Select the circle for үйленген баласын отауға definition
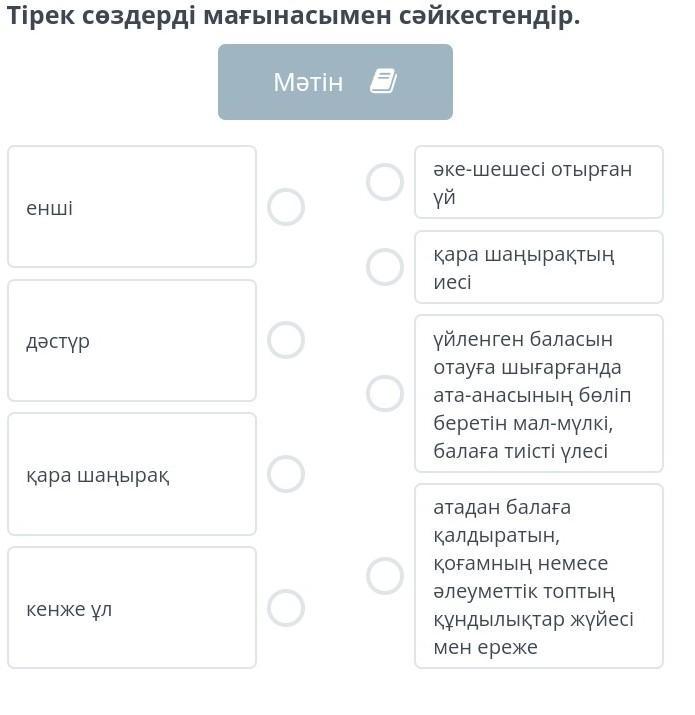The image size is (695, 715). [385, 393]
